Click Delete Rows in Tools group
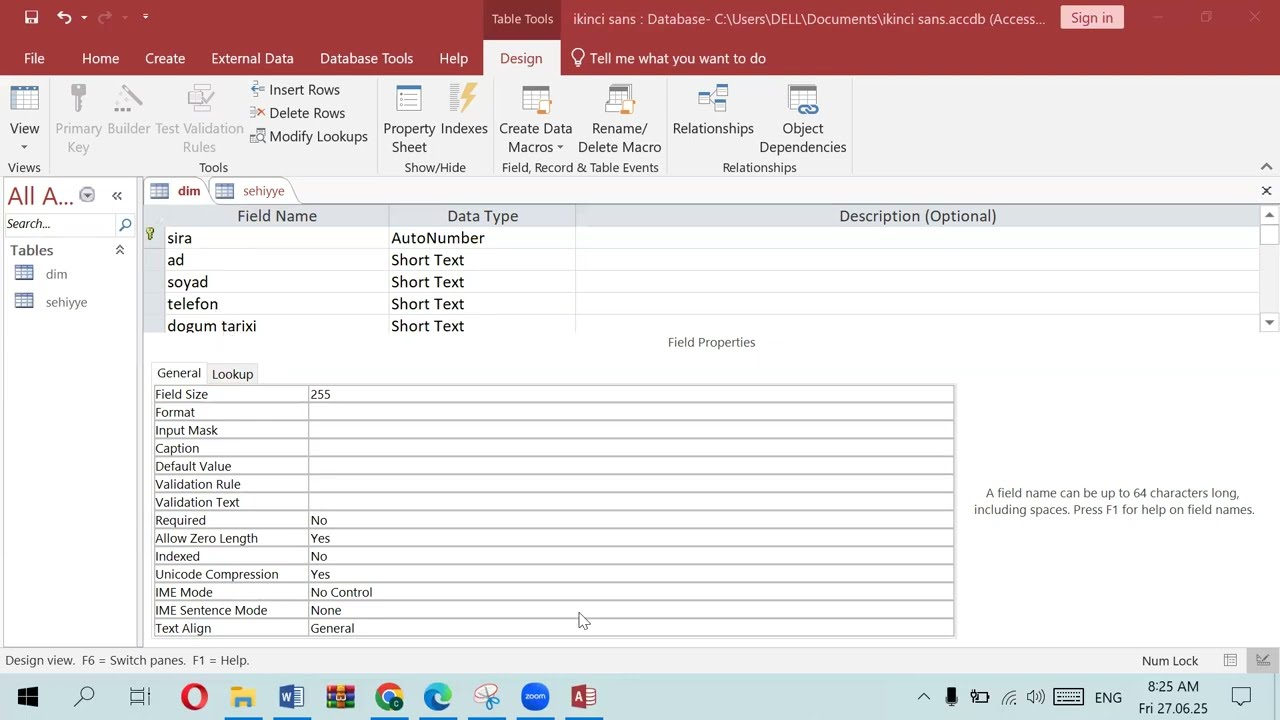The image size is (1280, 720). tap(297, 113)
